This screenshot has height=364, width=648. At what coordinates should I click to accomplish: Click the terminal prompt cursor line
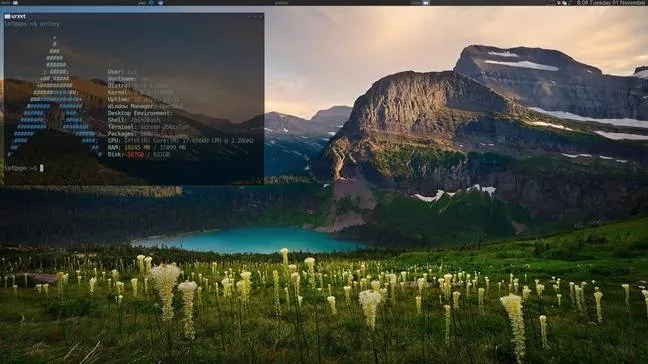[24, 168]
